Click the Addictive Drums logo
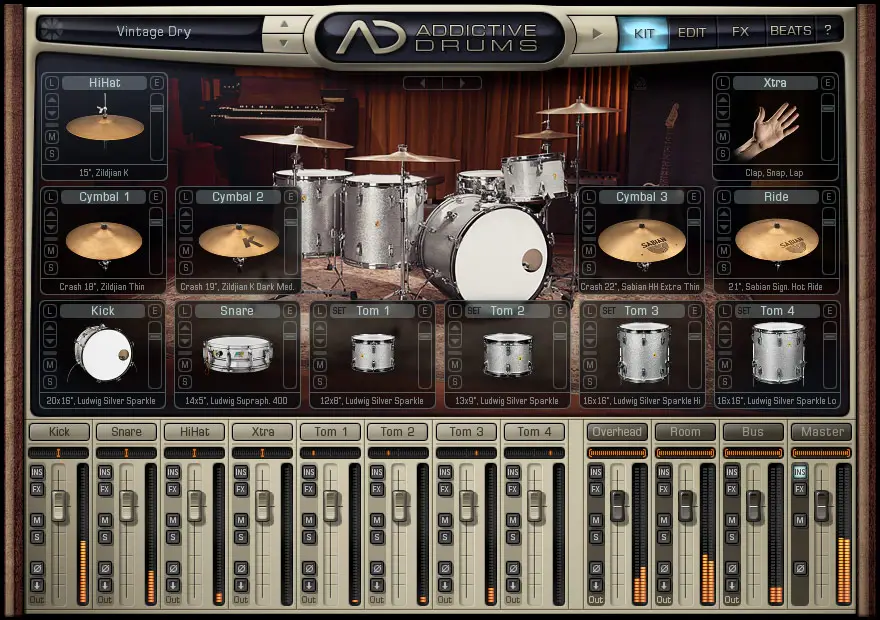880x620 pixels. 439,38
